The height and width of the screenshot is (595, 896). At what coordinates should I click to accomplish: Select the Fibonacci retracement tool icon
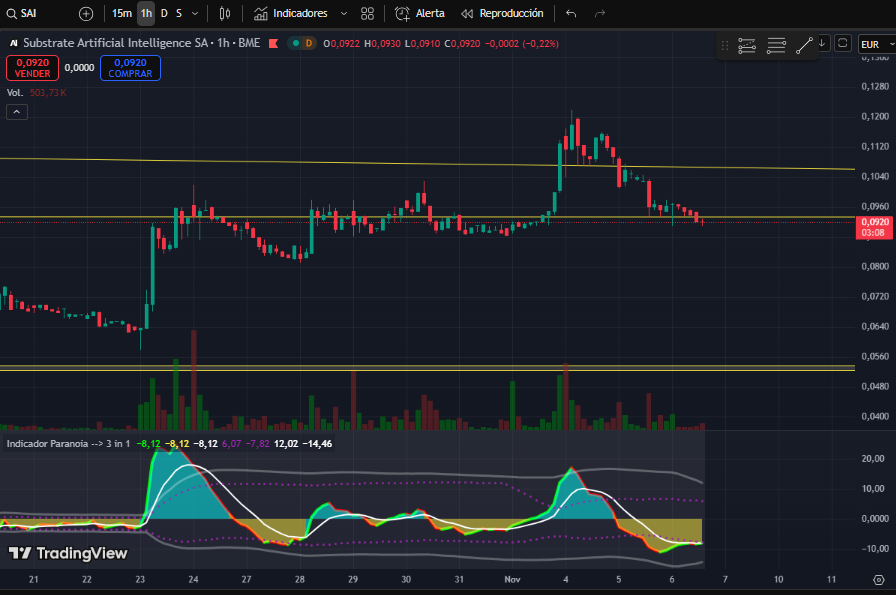point(747,45)
